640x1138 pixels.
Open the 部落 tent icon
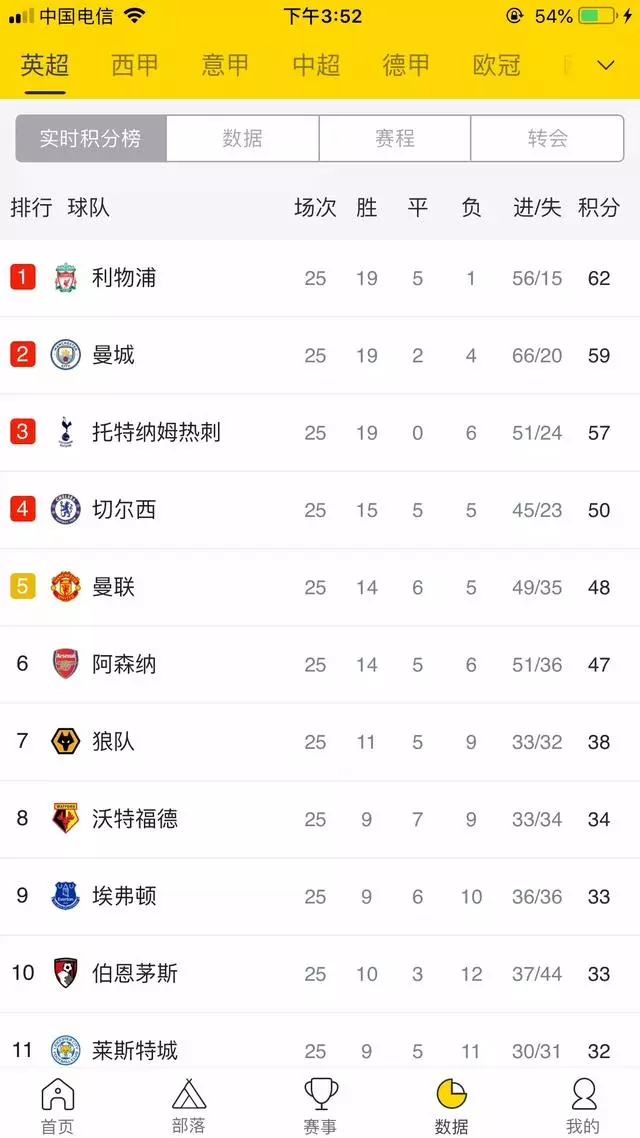click(189, 1094)
